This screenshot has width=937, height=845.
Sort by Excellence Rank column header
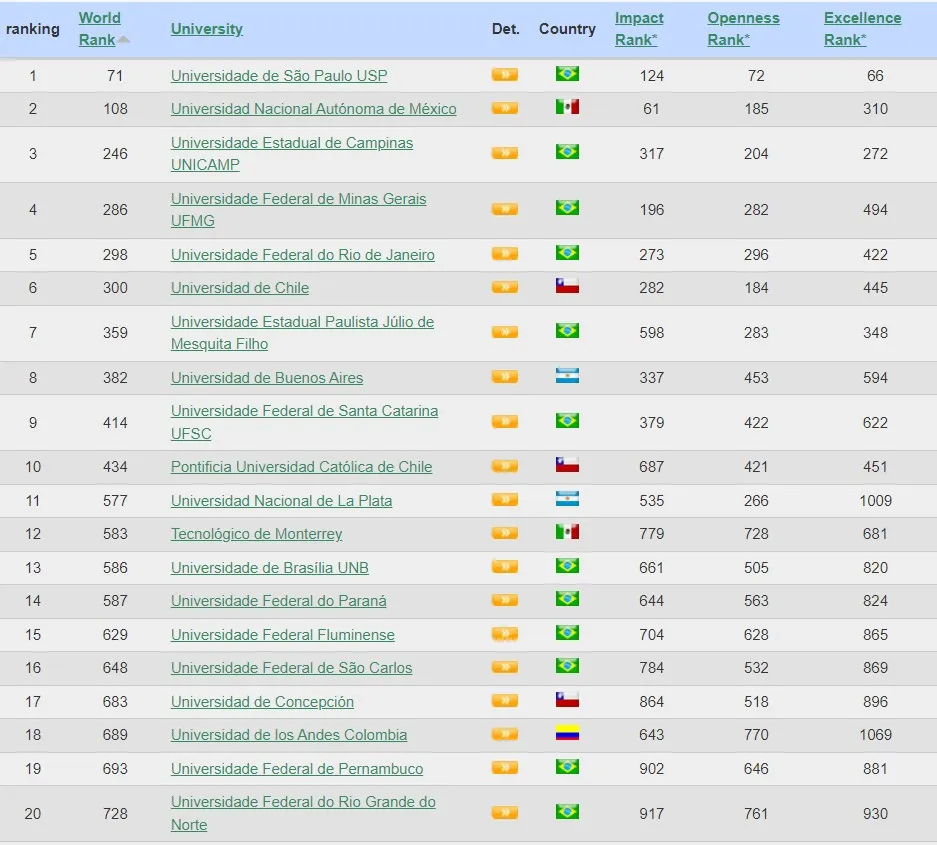point(862,29)
